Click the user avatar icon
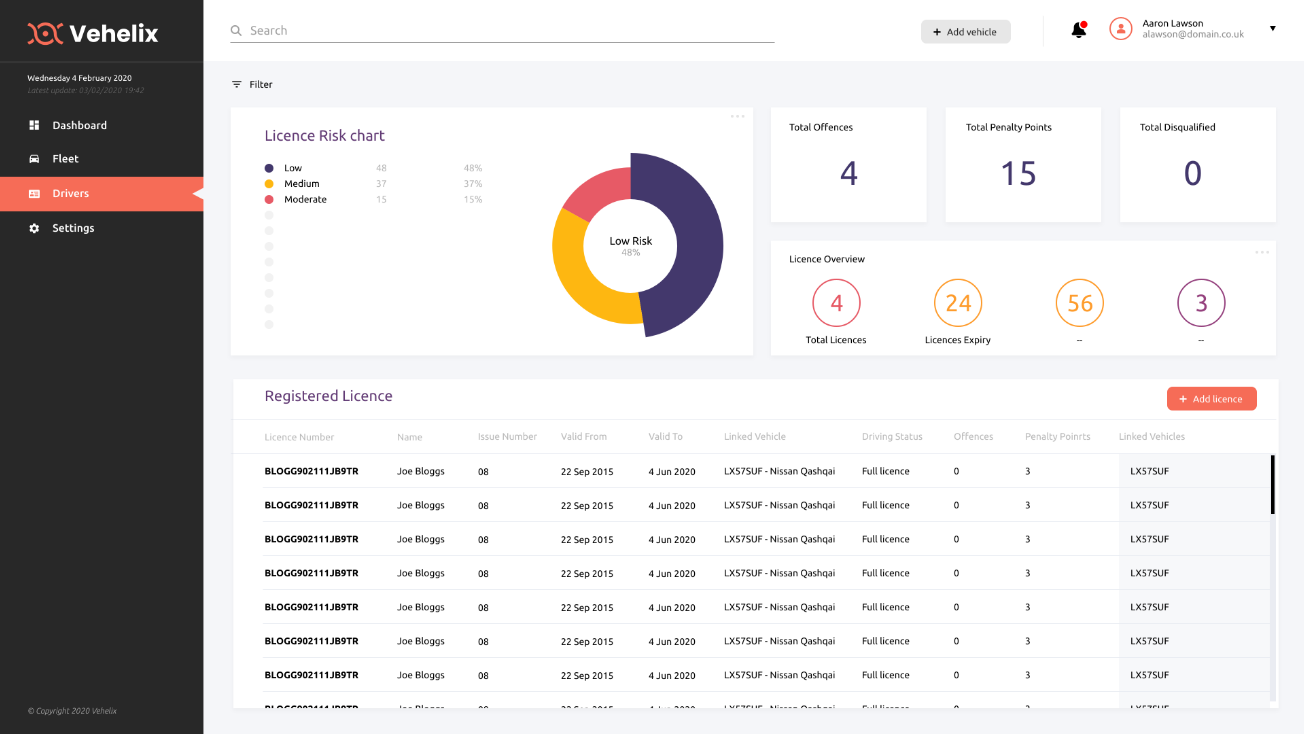This screenshot has width=1304, height=734. (1120, 29)
